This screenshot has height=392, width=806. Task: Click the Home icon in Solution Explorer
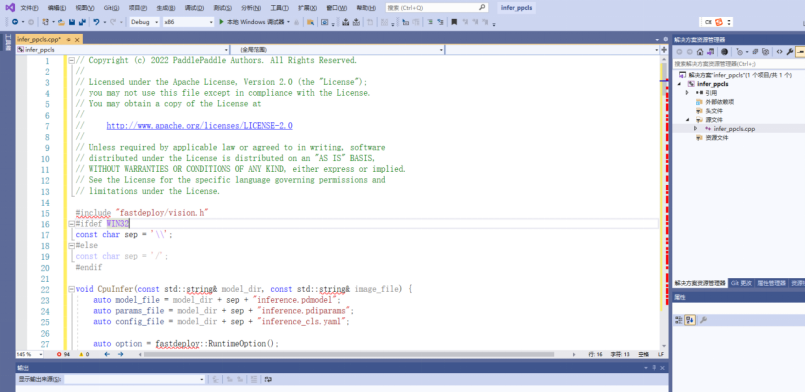[x=700, y=51]
